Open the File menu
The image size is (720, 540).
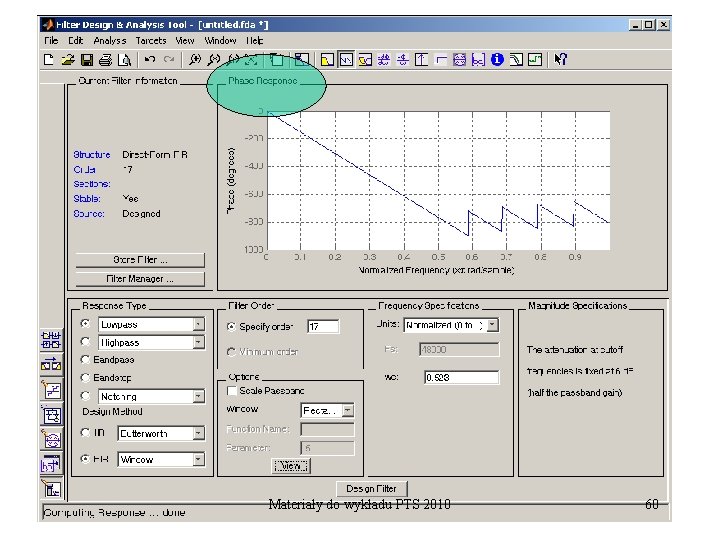click(x=51, y=40)
